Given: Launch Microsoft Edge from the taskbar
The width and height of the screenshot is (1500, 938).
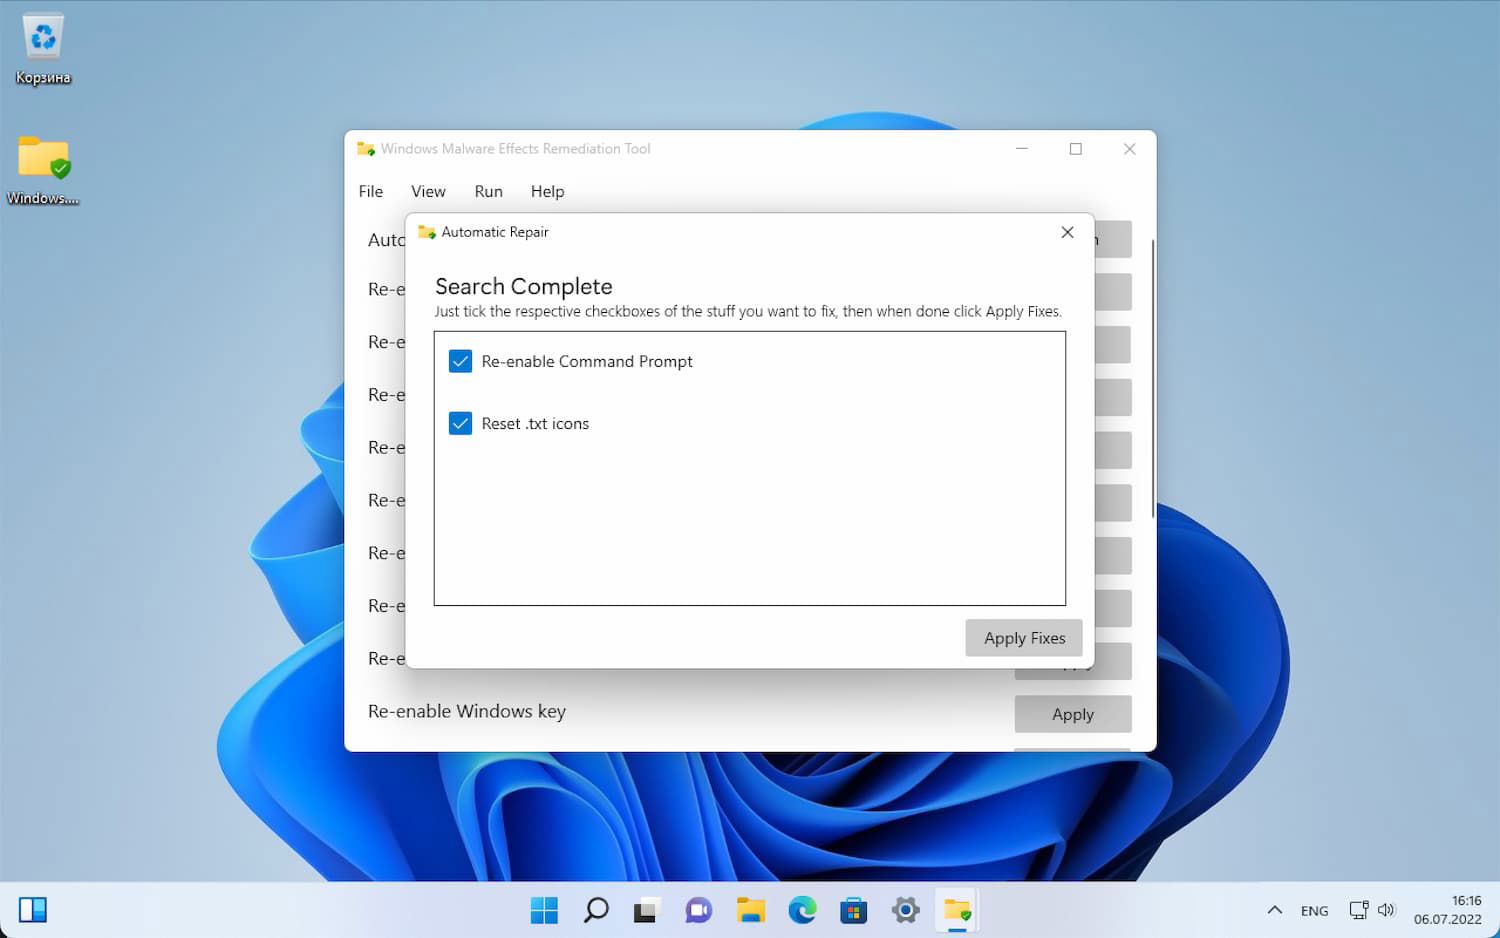Looking at the screenshot, I should point(802,910).
